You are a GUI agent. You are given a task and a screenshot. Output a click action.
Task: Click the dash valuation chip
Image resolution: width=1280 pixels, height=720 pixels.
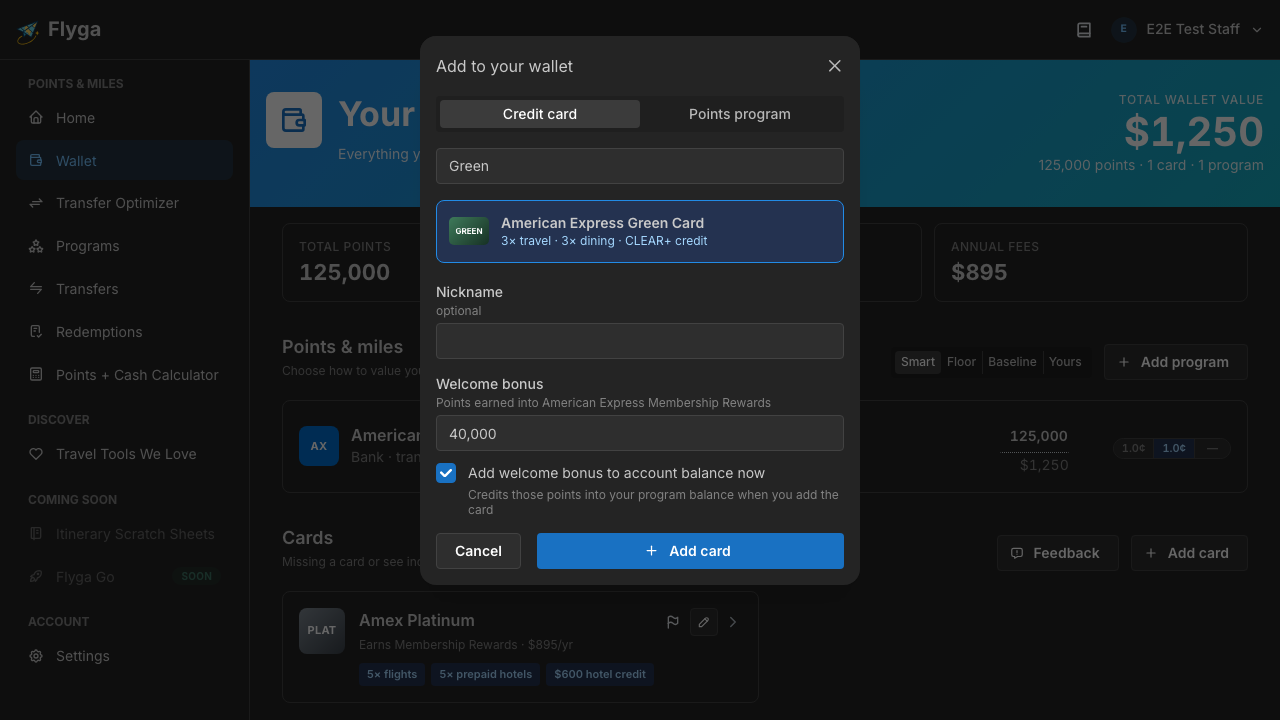coord(1212,448)
